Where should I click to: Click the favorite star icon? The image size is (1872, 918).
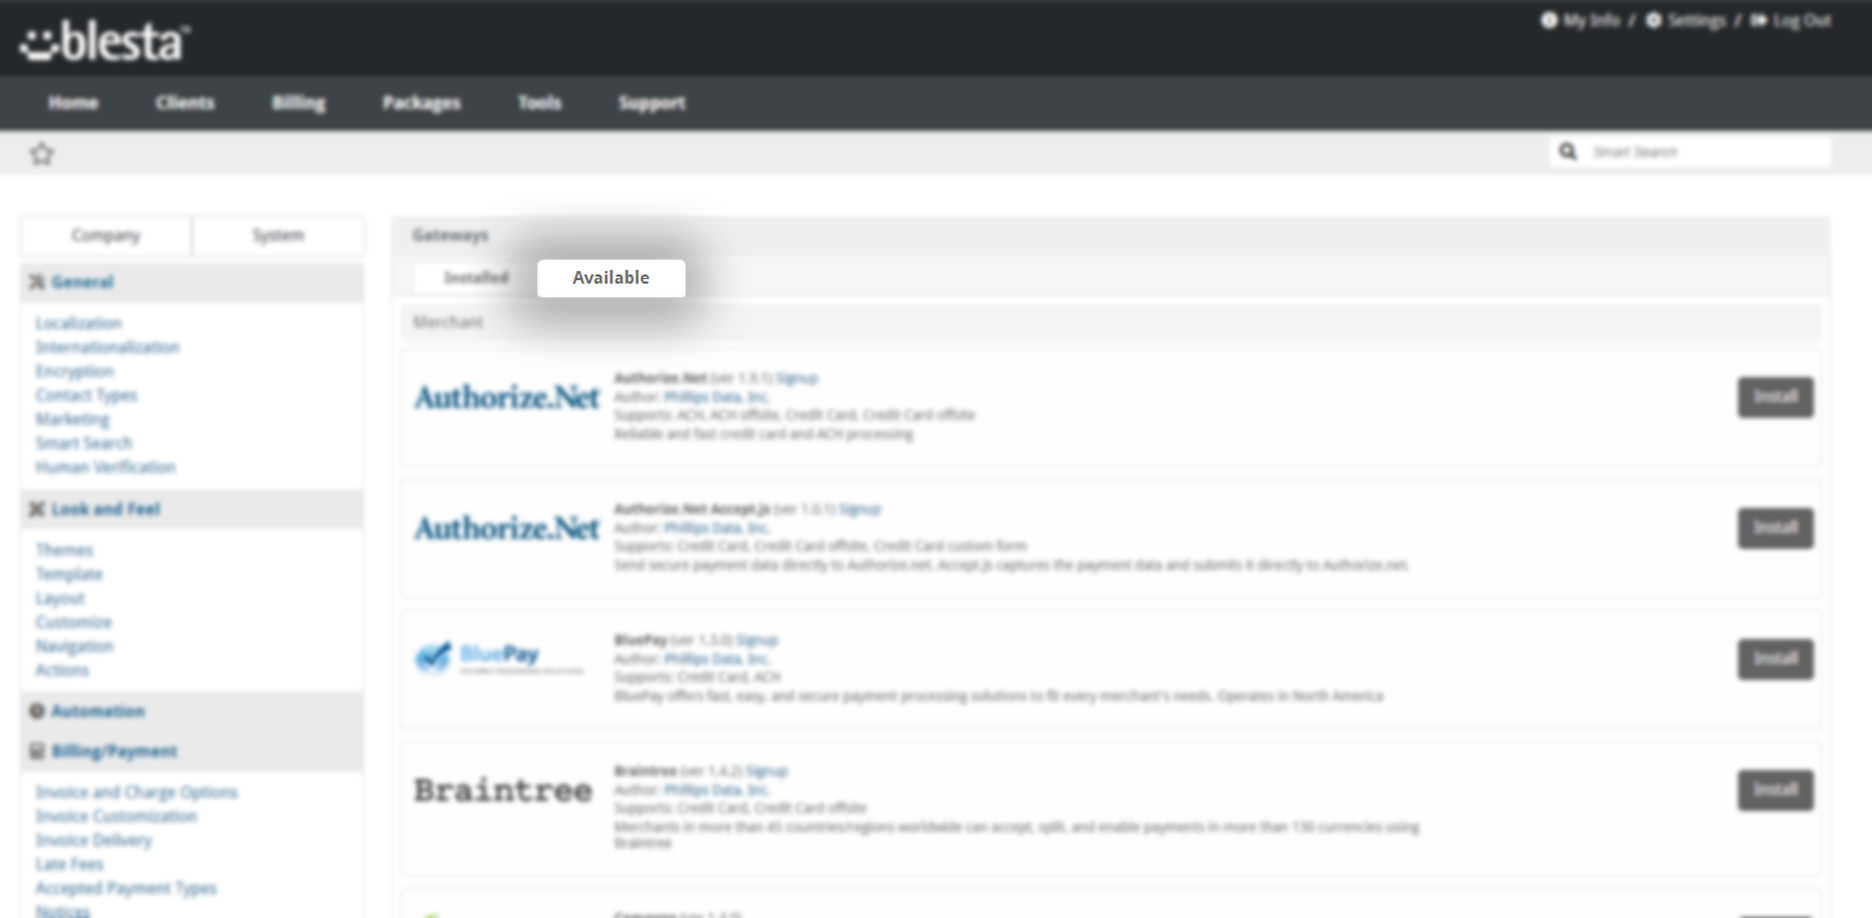(x=42, y=154)
